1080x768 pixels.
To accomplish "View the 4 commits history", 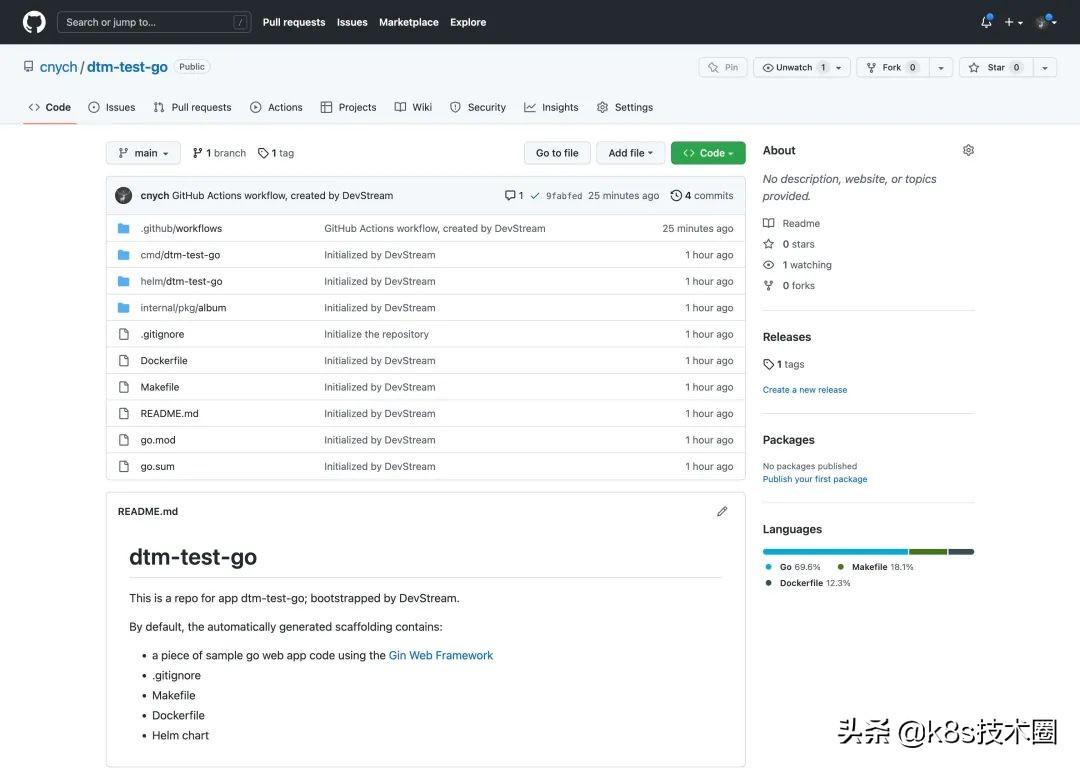I will coord(702,196).
